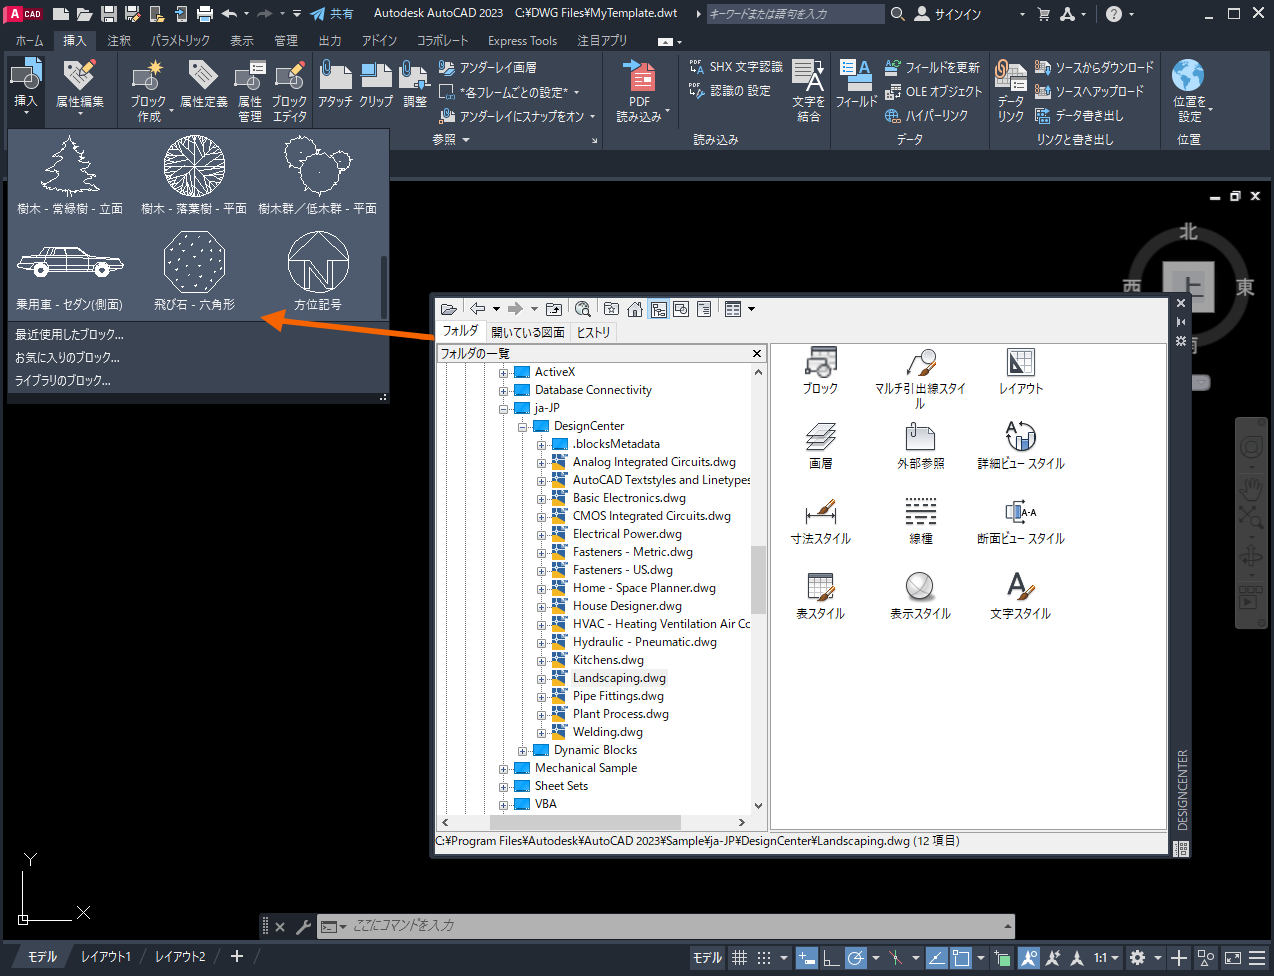Image resolution: width=1274 pixels, height=976 pixels.
Task: Click the folder tree vertical scrollbar thumb
Action: click(x=757, y=579)
